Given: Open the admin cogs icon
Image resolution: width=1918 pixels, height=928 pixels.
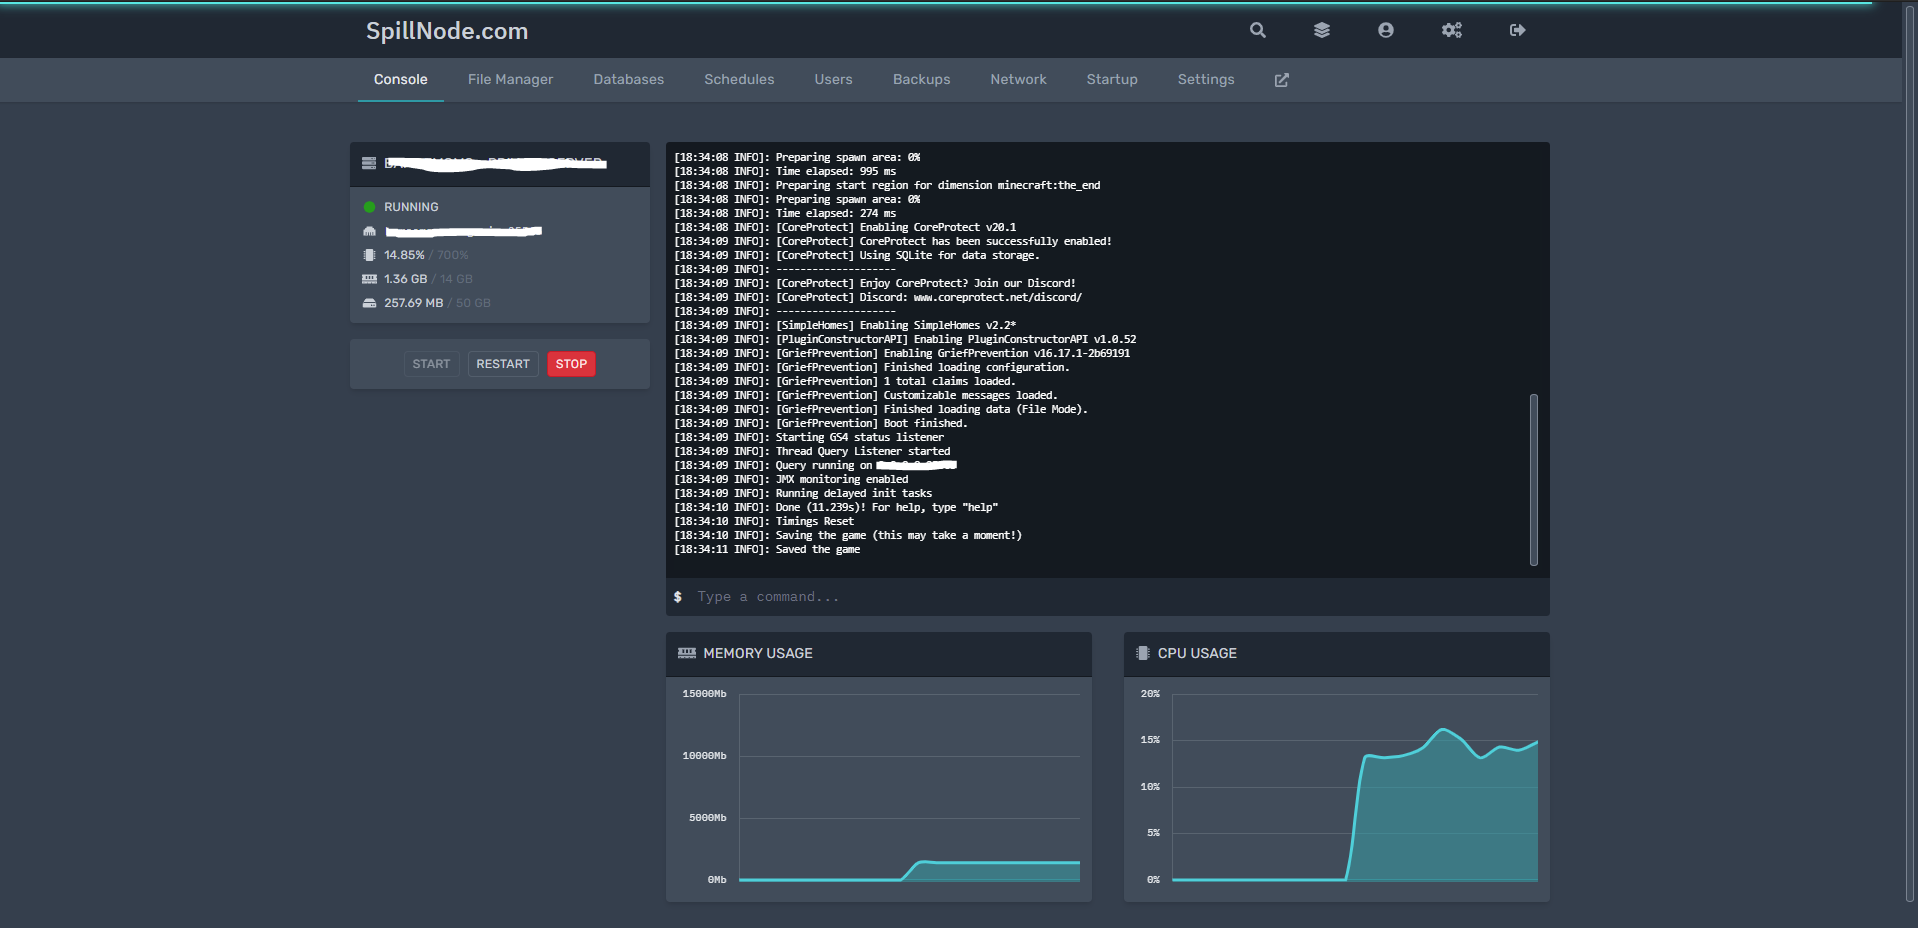Looking at the screenshot, I should coord(1451,30).
